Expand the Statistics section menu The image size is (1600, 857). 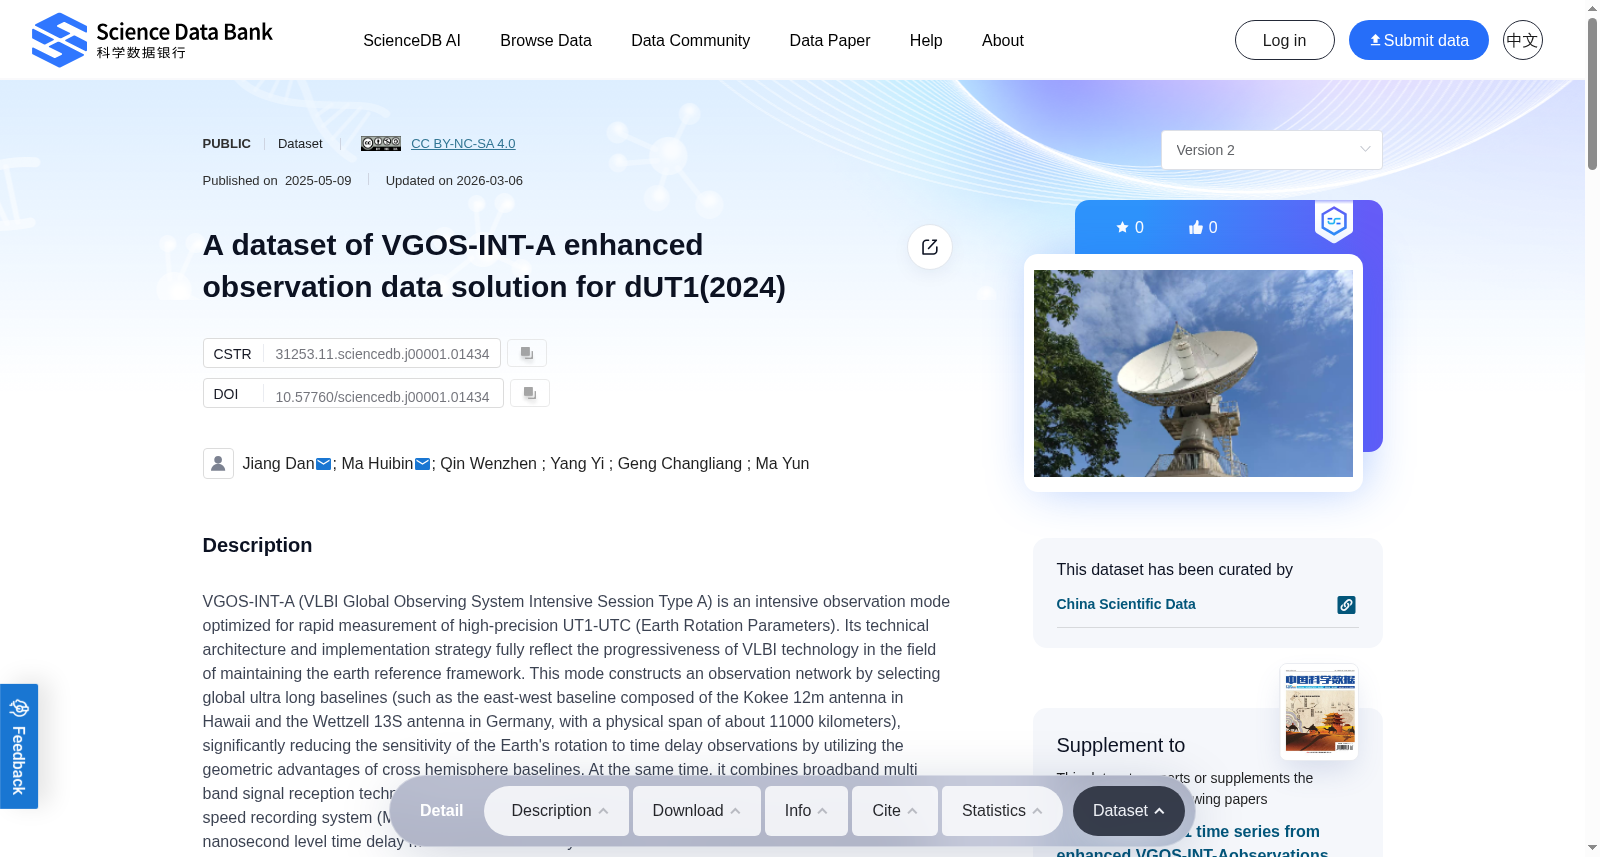point(1002,811)
